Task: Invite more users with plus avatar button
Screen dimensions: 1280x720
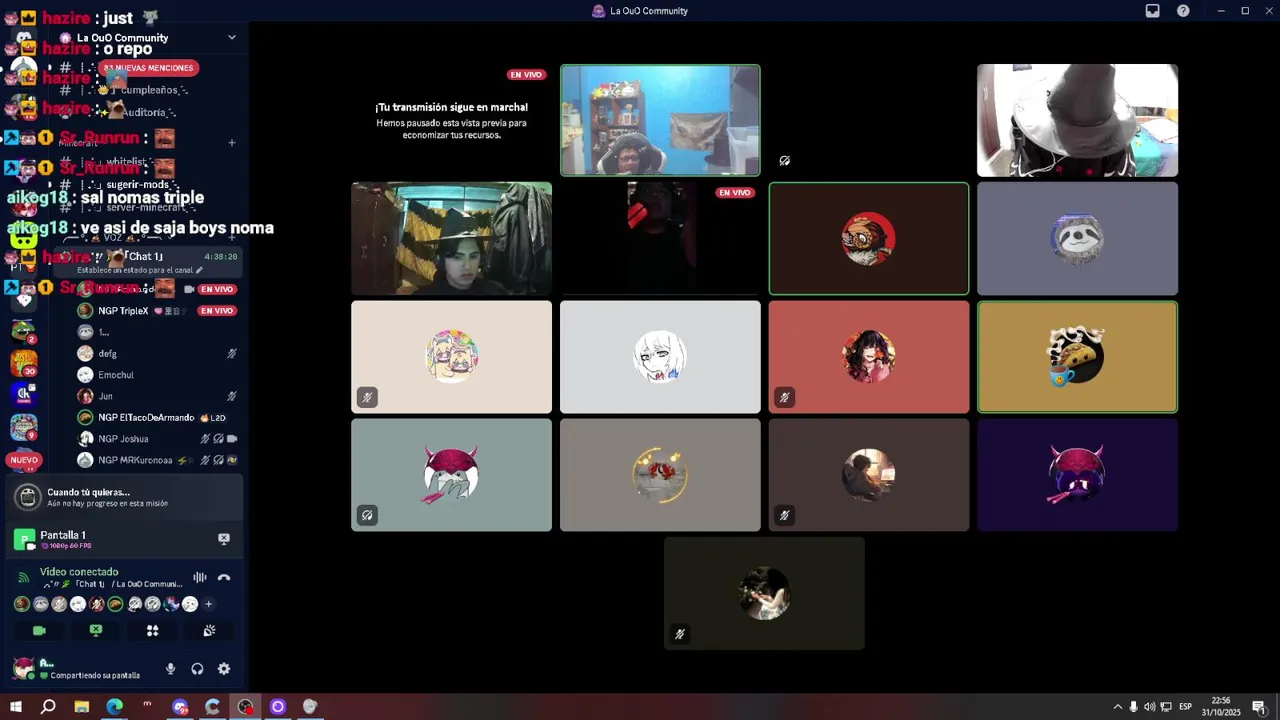Action: pyautogui.click(x=208, y=604)
